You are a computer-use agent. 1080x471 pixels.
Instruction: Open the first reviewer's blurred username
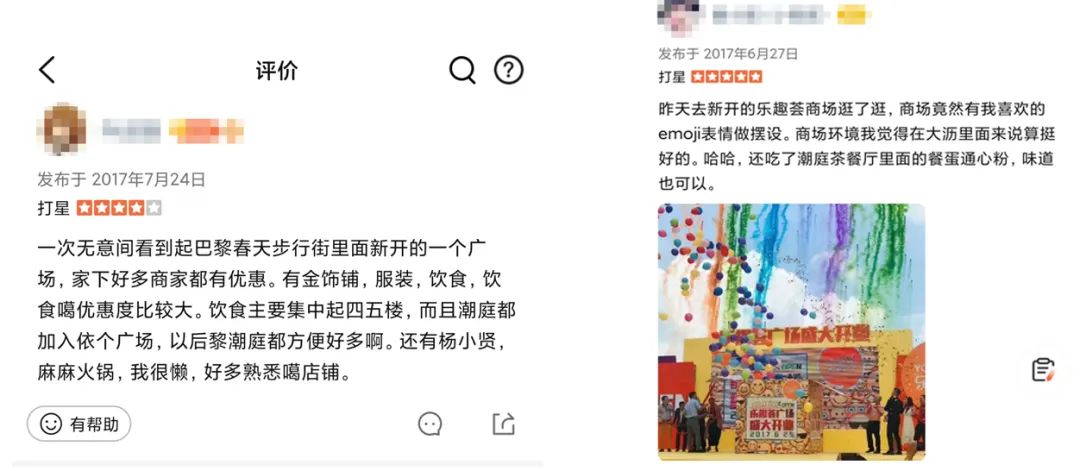(131, 131)
